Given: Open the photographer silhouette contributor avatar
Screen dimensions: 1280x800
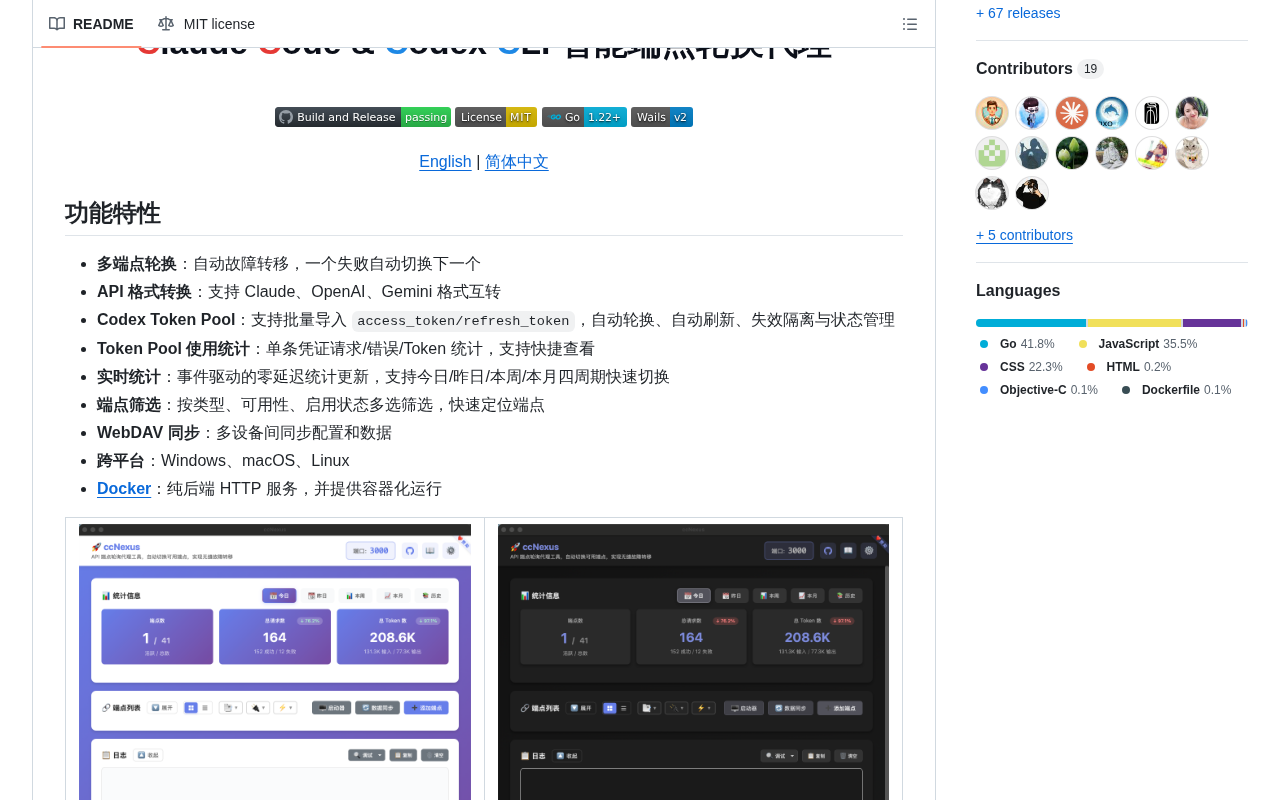Looking at the screenshot, I should point(1032,153).
